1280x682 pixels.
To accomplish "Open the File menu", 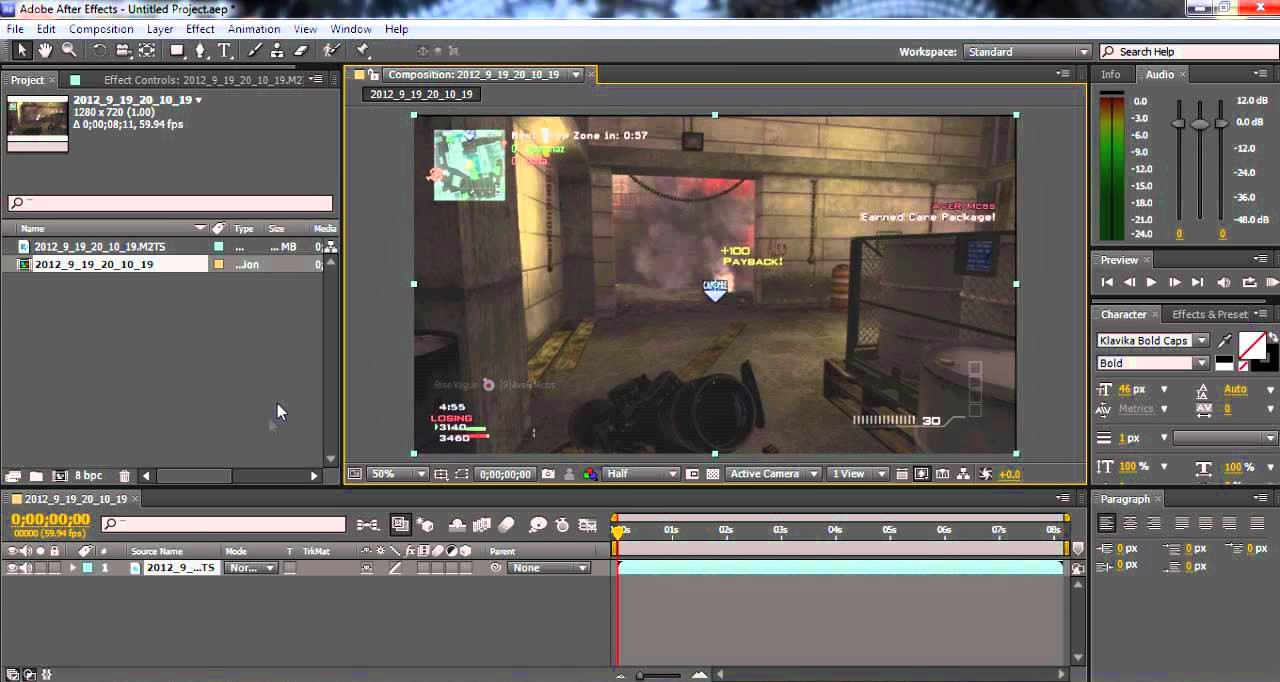I will coord(15,29).
